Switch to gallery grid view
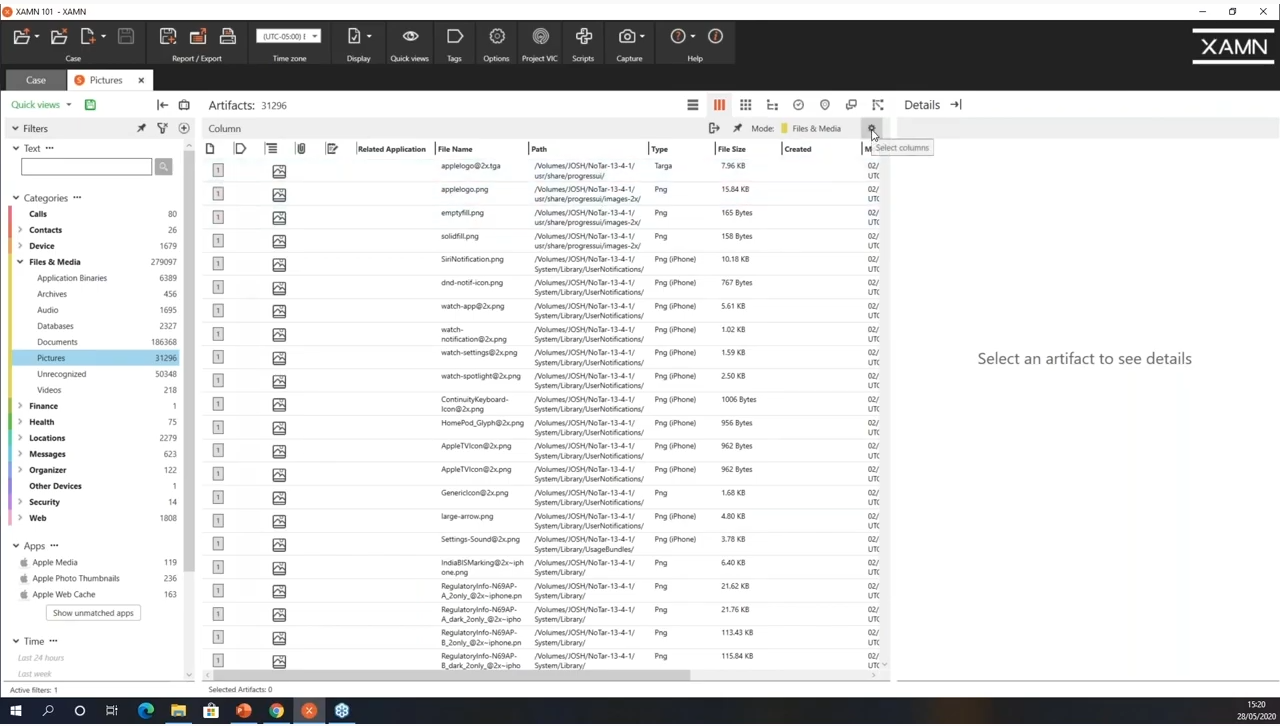The image size is (1280, 726). (746, 105)
